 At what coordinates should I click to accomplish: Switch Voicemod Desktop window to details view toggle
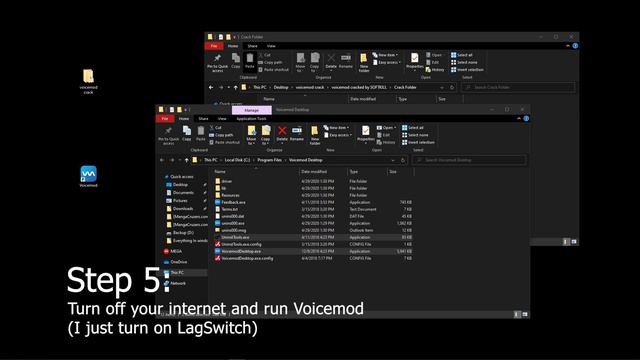[x=517, y=314]
